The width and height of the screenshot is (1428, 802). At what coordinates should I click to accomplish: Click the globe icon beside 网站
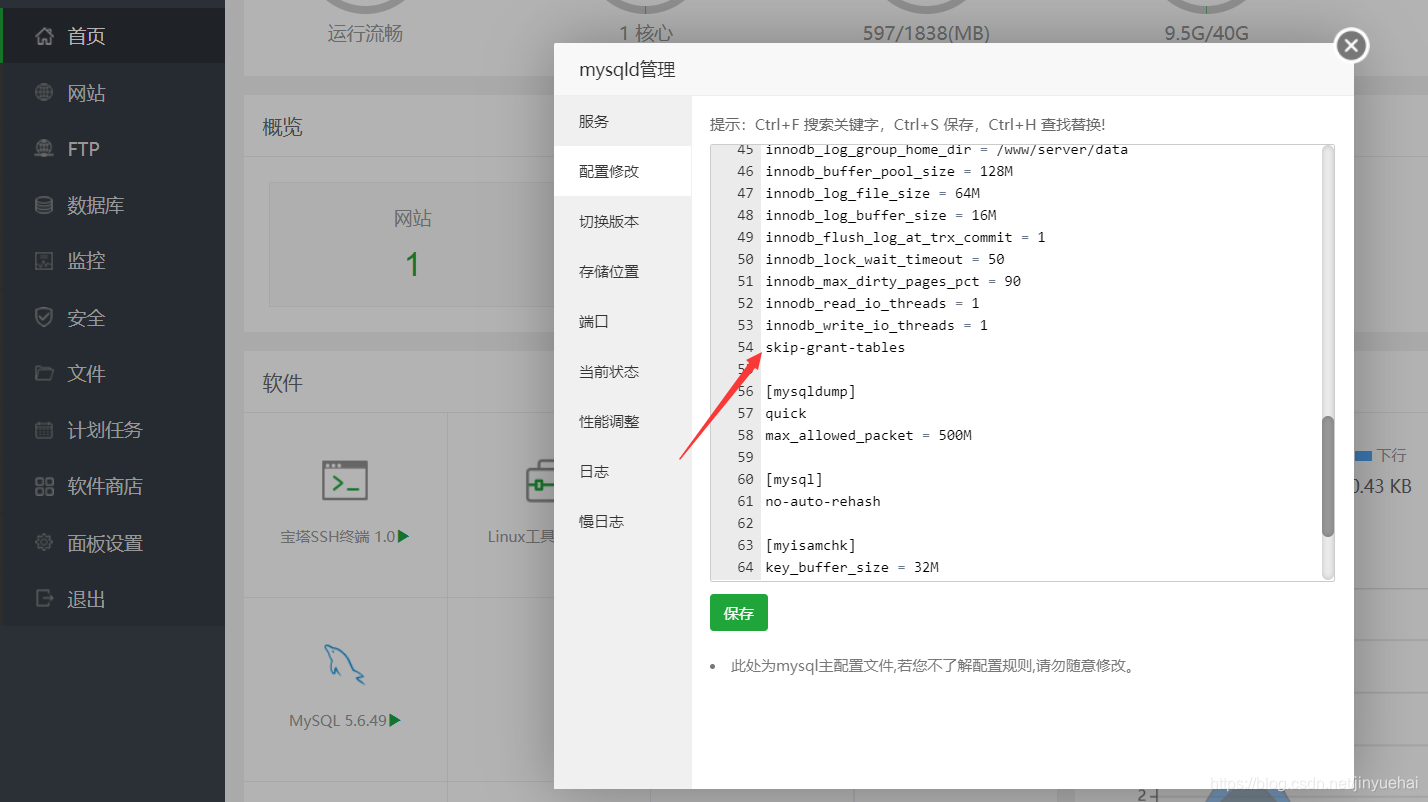click(44, 93)
